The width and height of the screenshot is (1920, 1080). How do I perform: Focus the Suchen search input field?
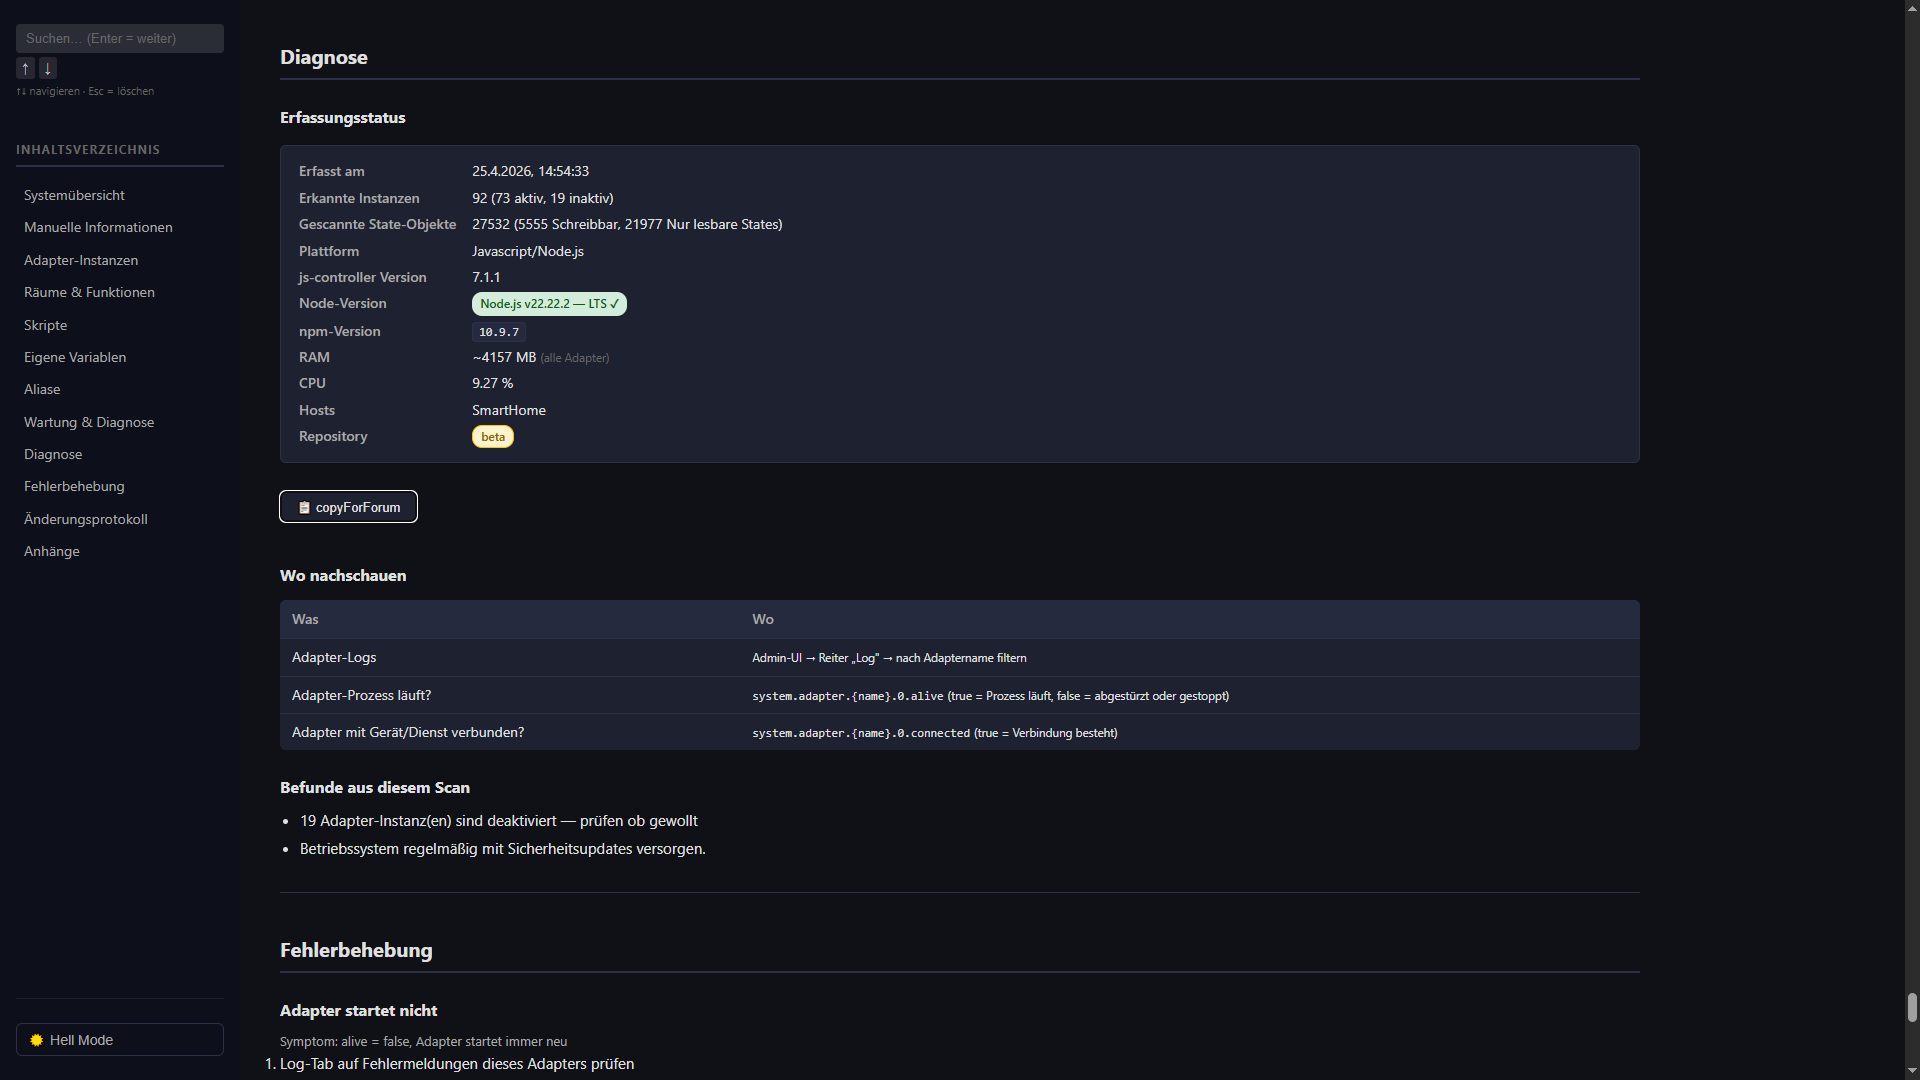[x=120, y=38]
